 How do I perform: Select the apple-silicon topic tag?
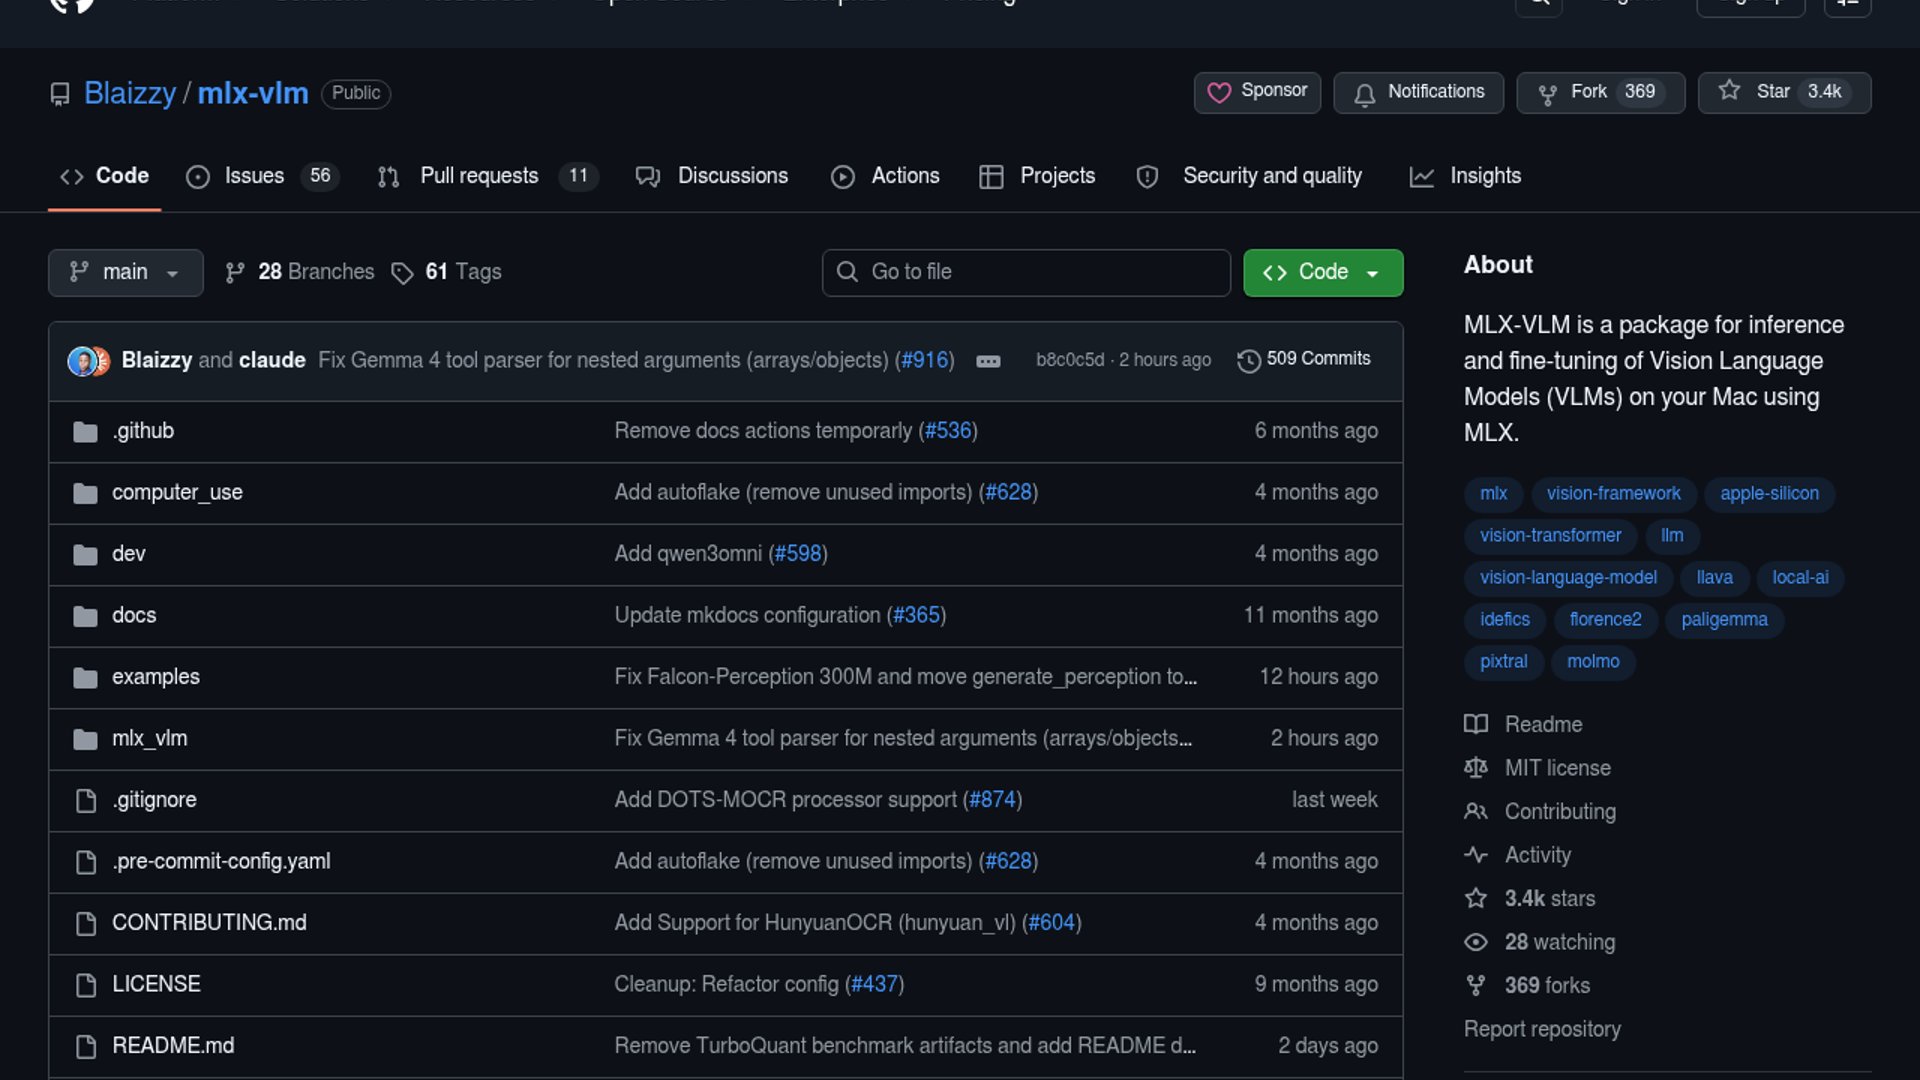point(1768,494)
